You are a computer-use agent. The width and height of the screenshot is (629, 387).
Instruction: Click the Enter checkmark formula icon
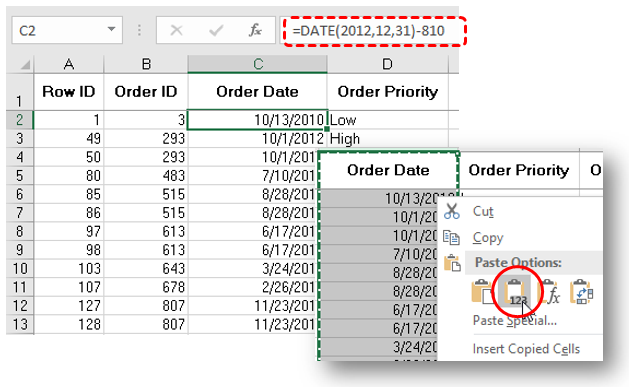coord(216,30)
